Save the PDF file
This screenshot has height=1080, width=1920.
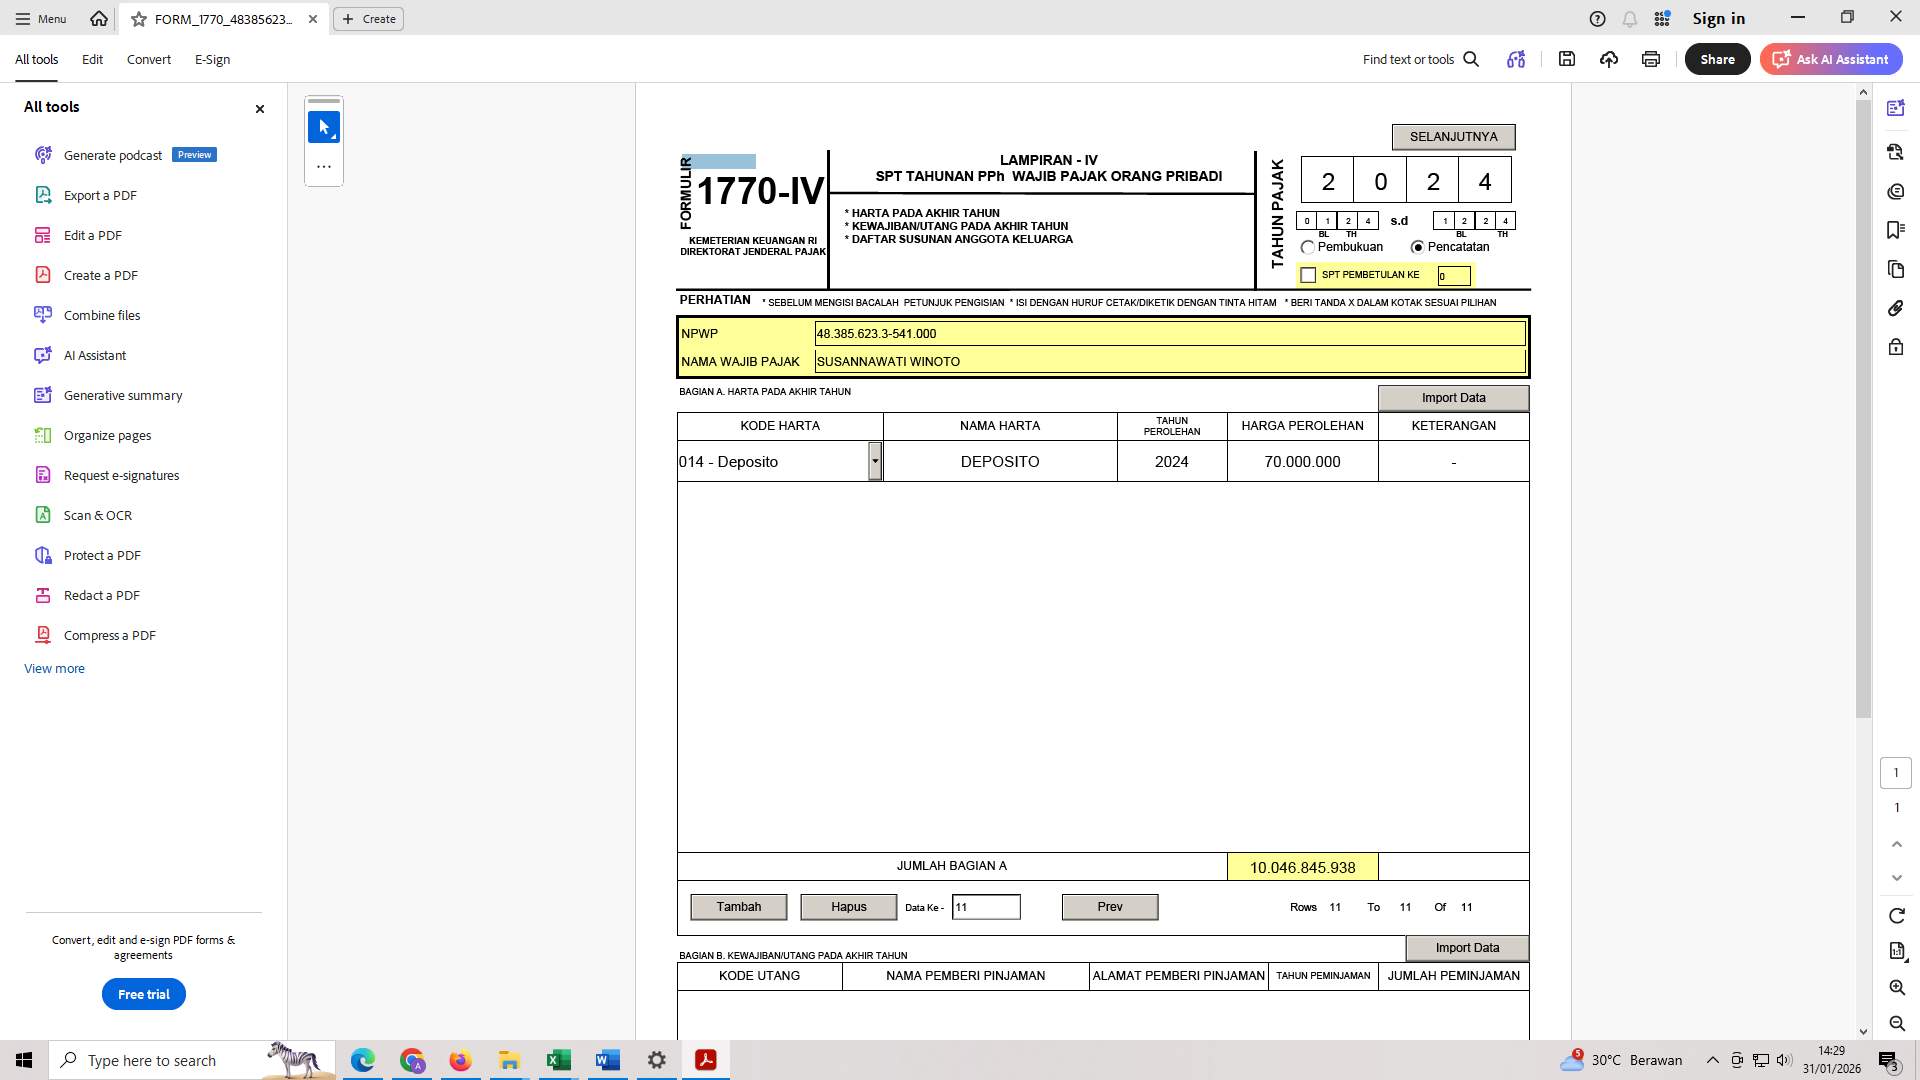[1567, 59]
